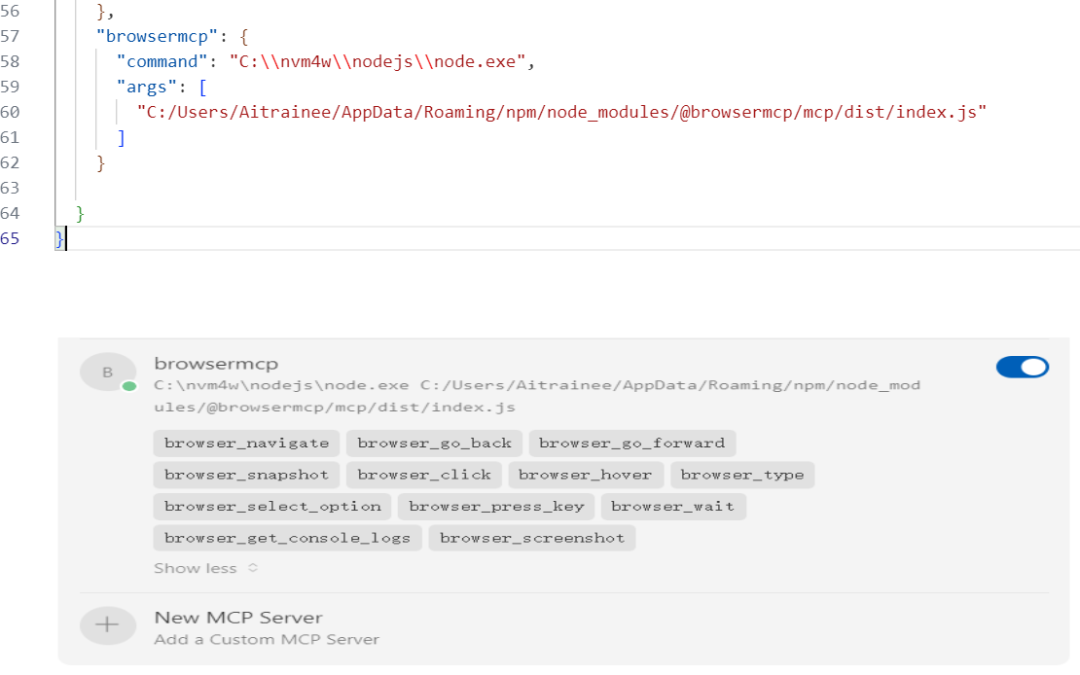The height and width of the screenshot is (675, 1080).
Task: Click the "browsermcp" key in the JSON
Action: tap(157, 37)
